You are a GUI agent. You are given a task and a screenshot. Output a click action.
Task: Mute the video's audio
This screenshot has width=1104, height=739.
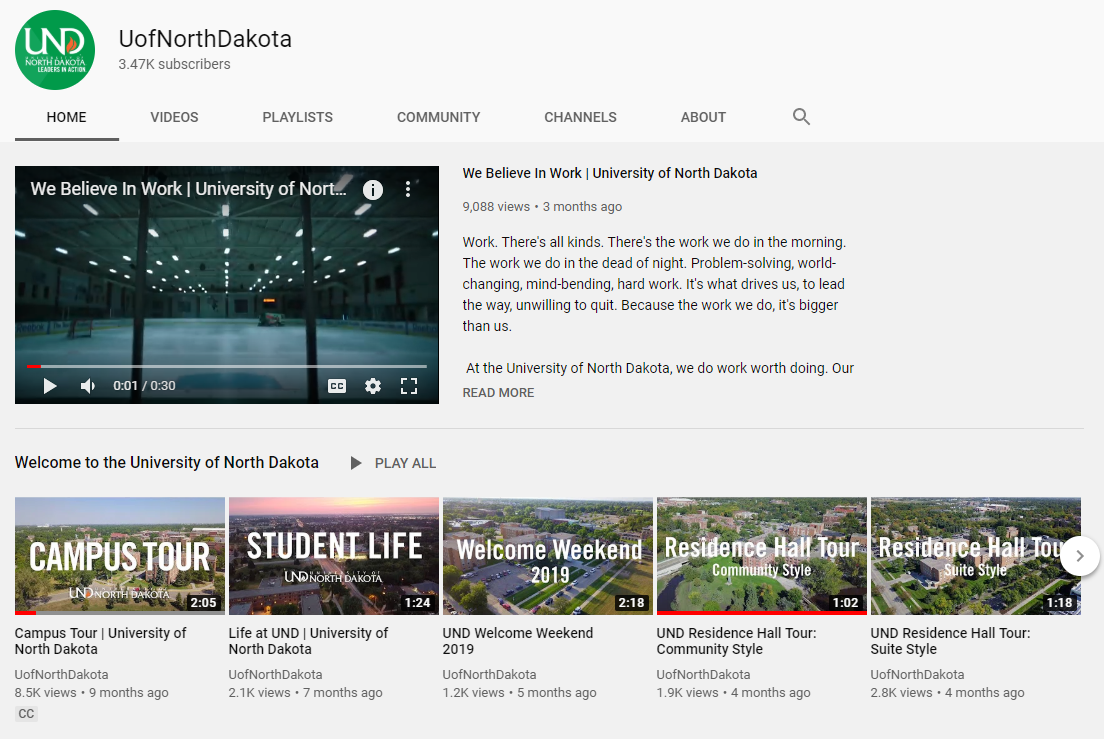[x=87, y=385]
